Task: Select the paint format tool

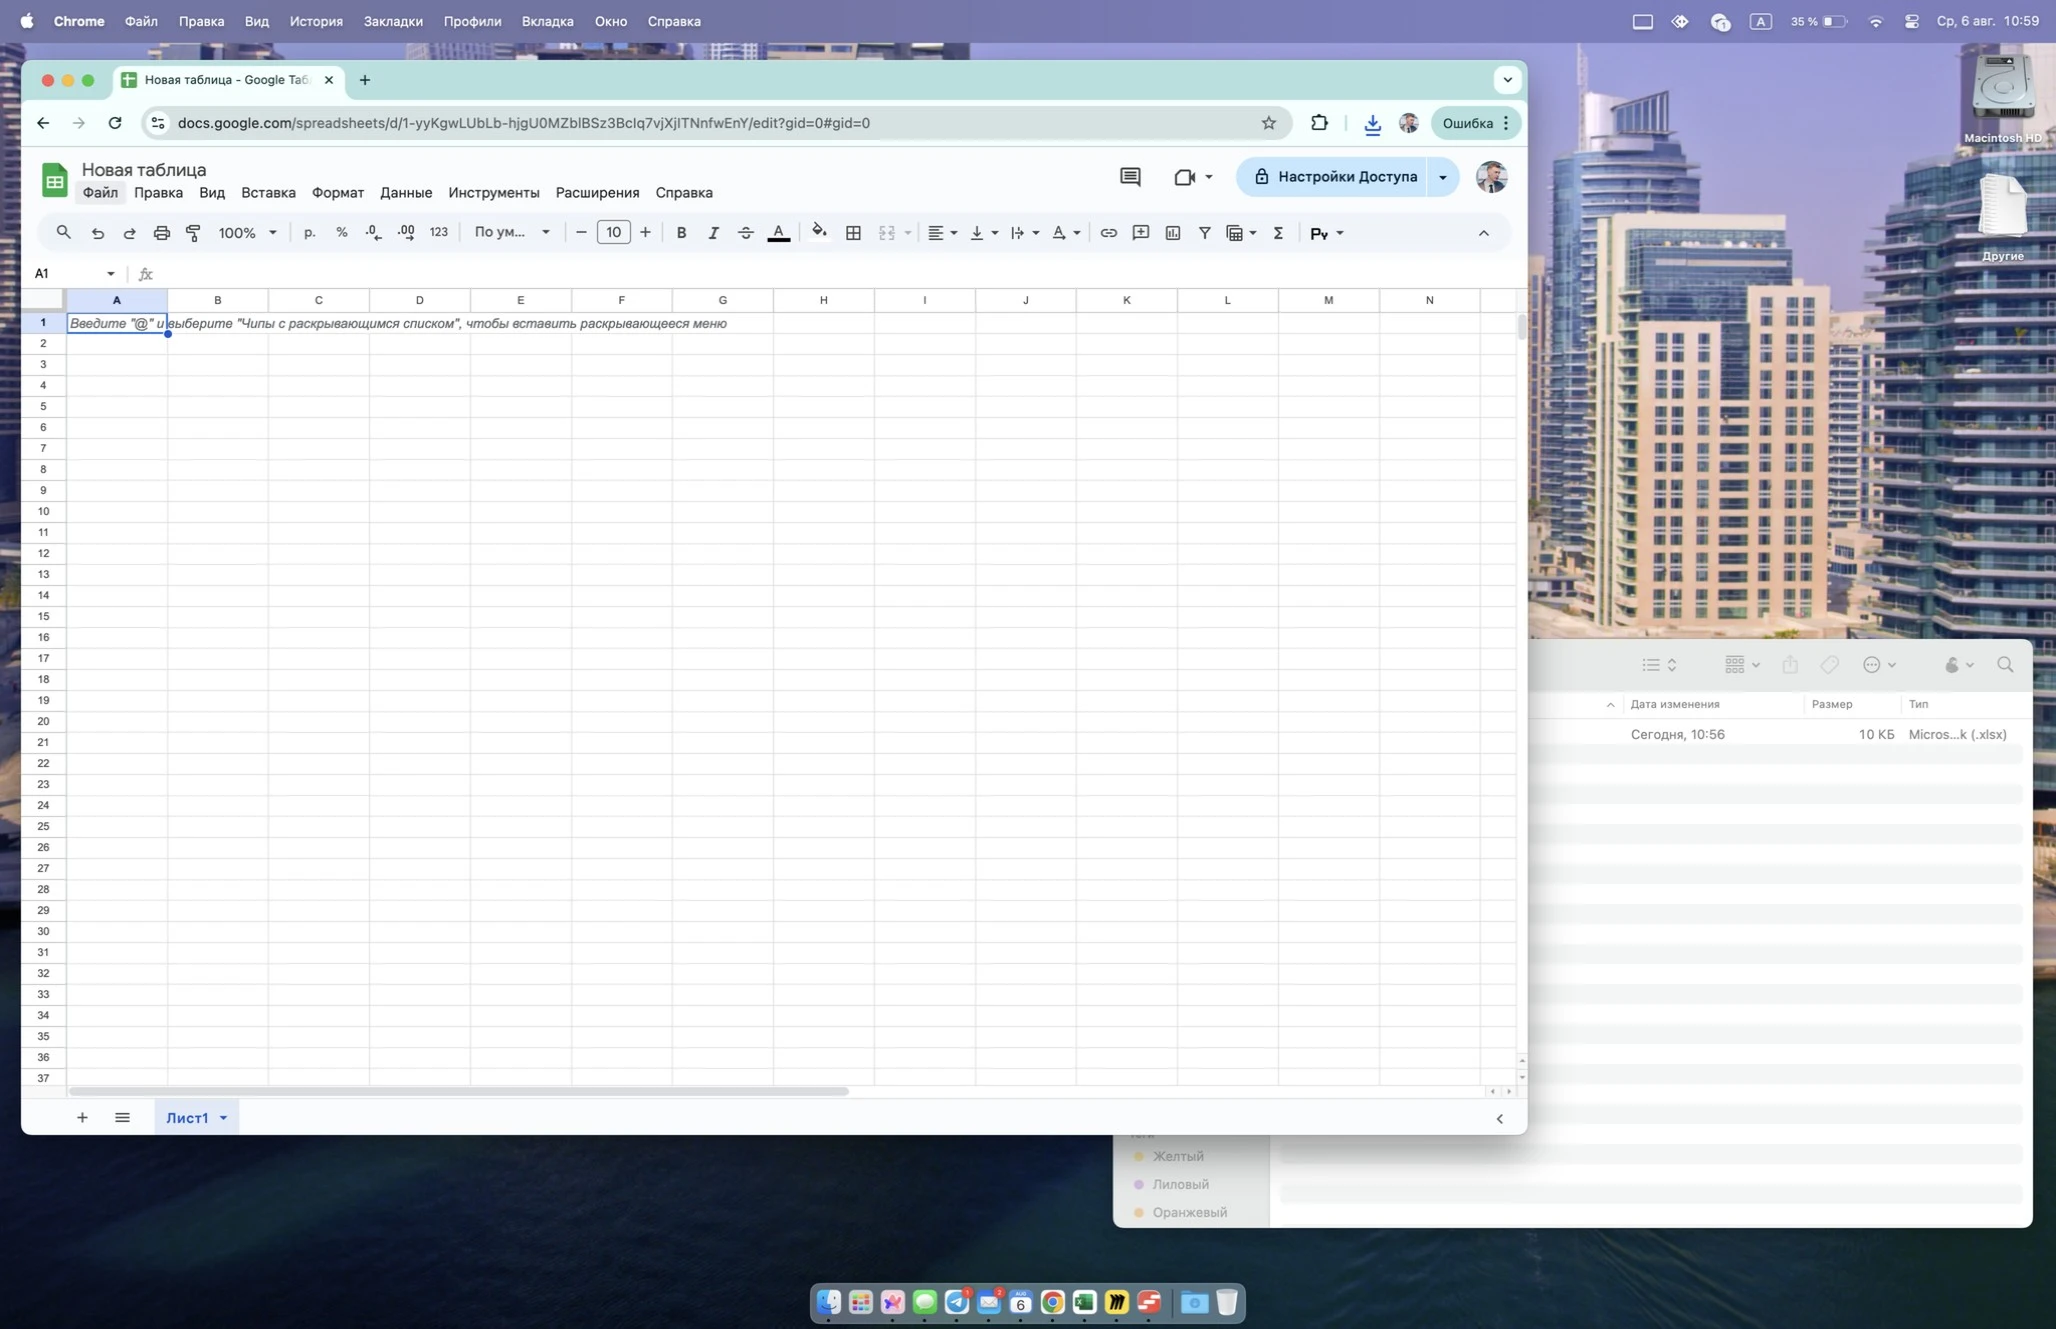Action: pyautogui.click(x=193, y=232)
